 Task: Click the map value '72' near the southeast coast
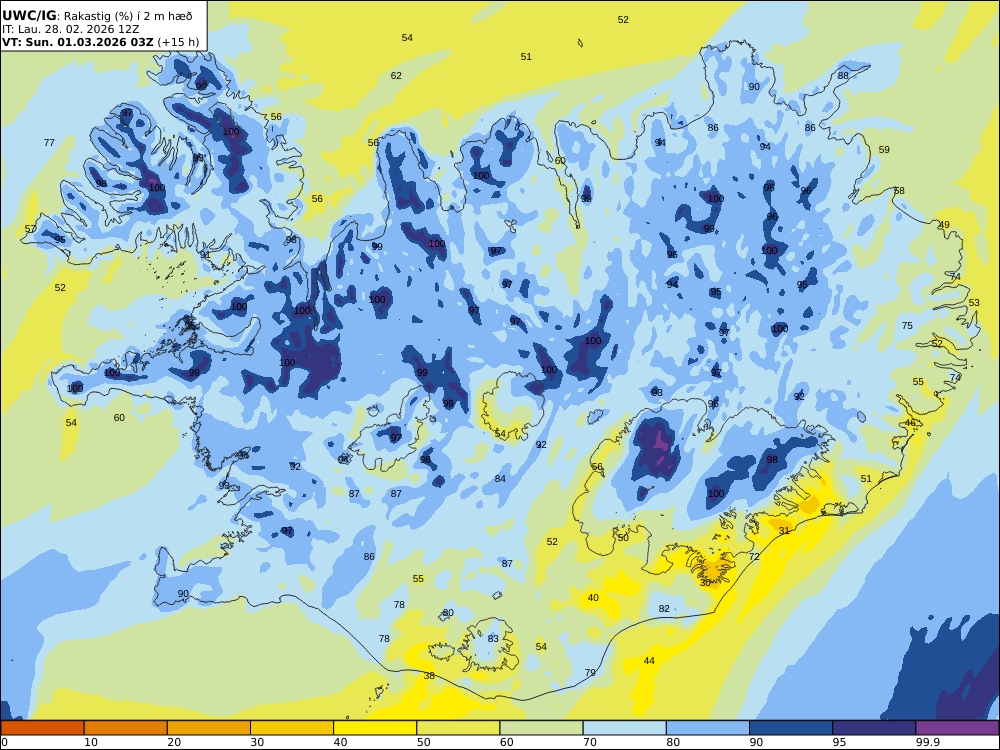pos(754,557)
